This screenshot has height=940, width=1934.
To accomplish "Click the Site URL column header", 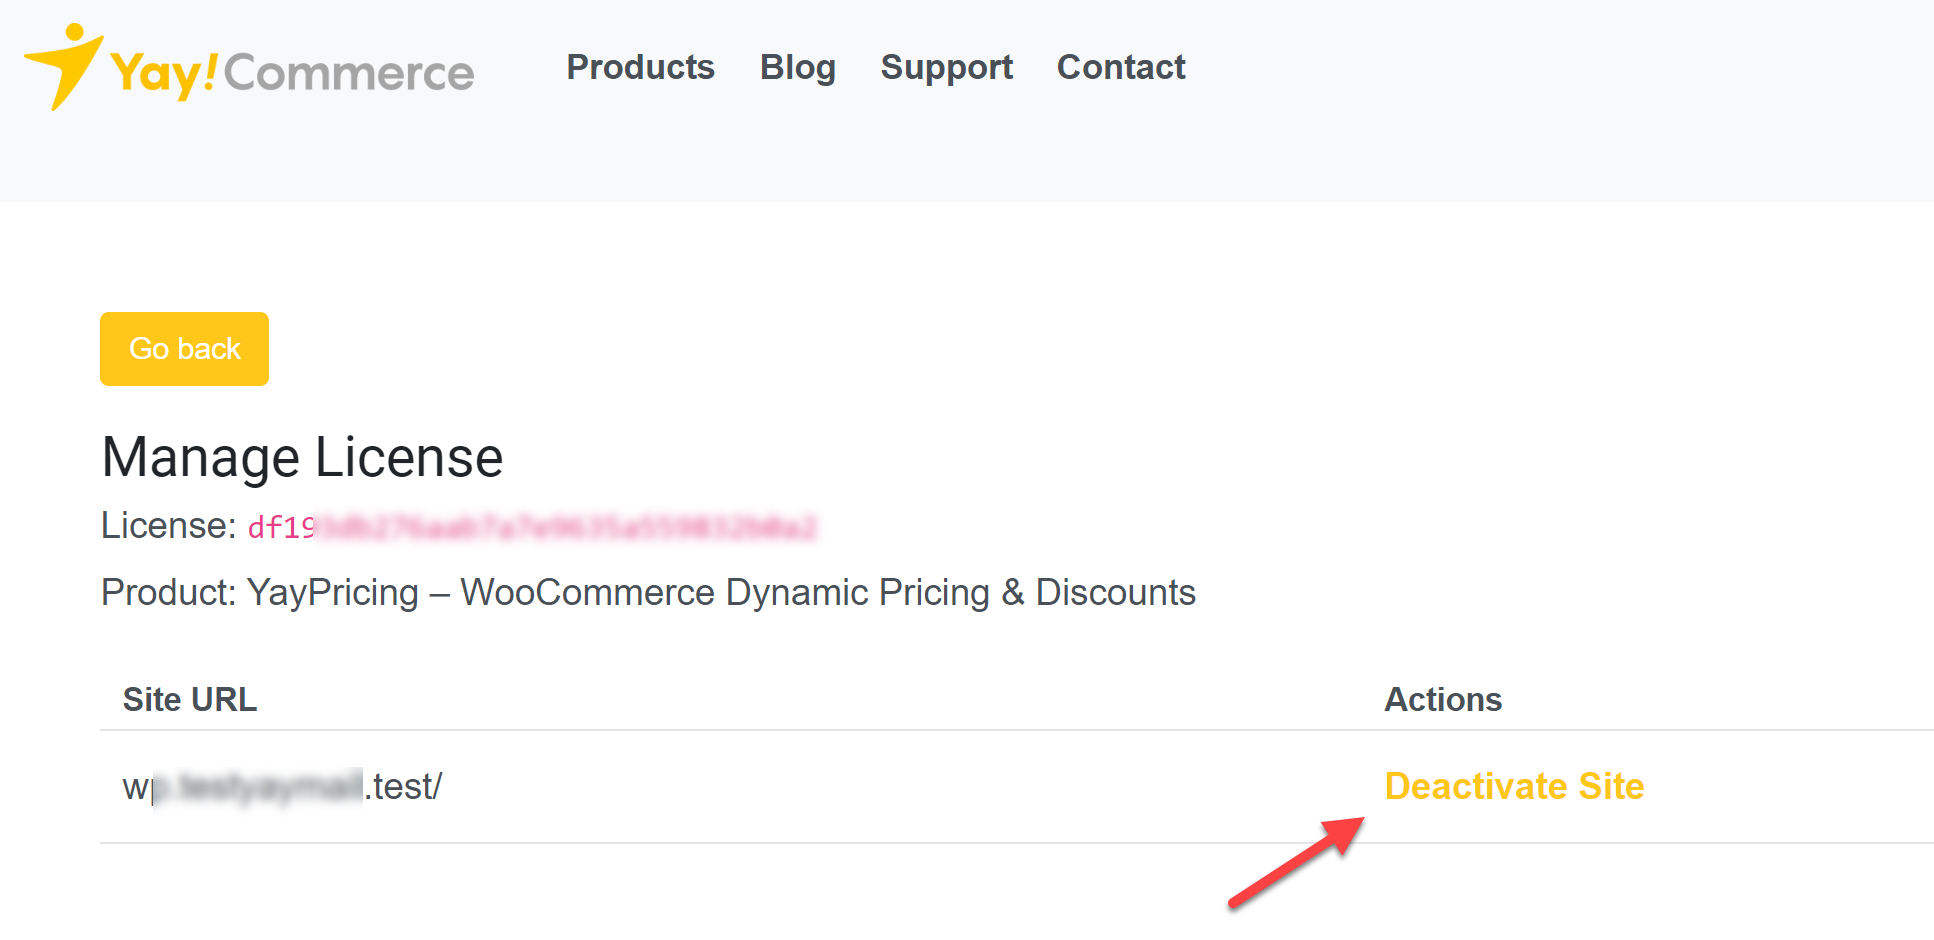I will pyautogui.click(x=190, y=699).
